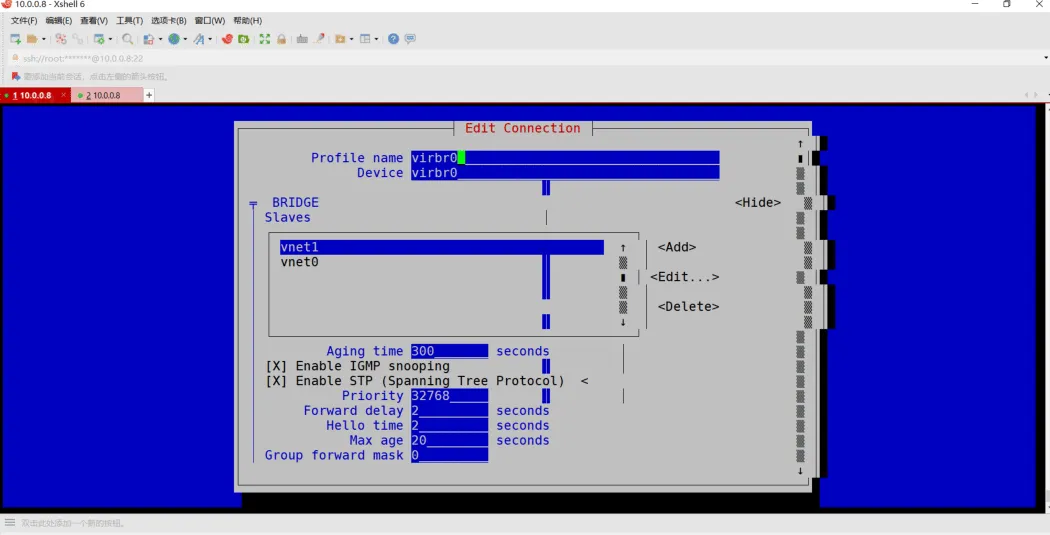The image size is (1050, 535).
Task: Click the padlock lock screen icon
Action: (x=281, y=39)
